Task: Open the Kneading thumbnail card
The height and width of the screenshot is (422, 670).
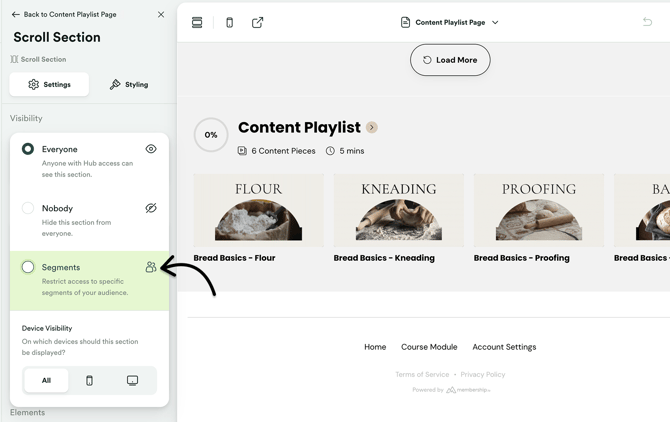Action: (x=399, y=210)
